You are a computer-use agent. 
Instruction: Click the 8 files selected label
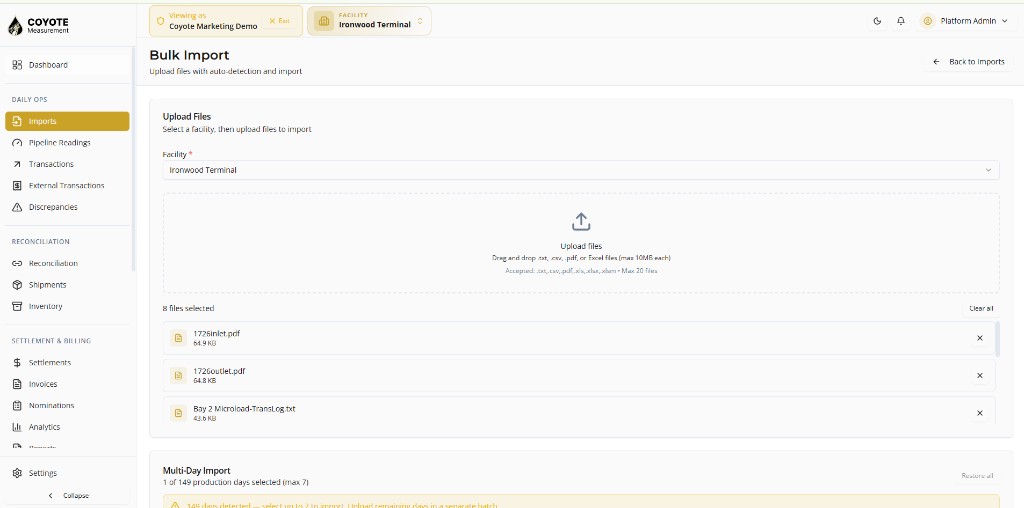pos(188,308)
